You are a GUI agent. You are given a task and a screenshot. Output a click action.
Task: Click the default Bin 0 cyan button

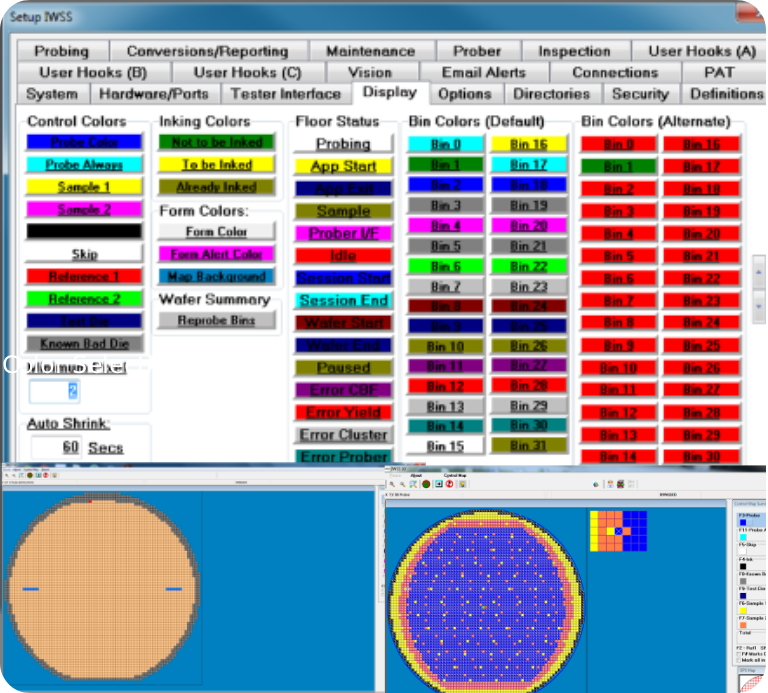pyautogui.click(x=445, y=144)
